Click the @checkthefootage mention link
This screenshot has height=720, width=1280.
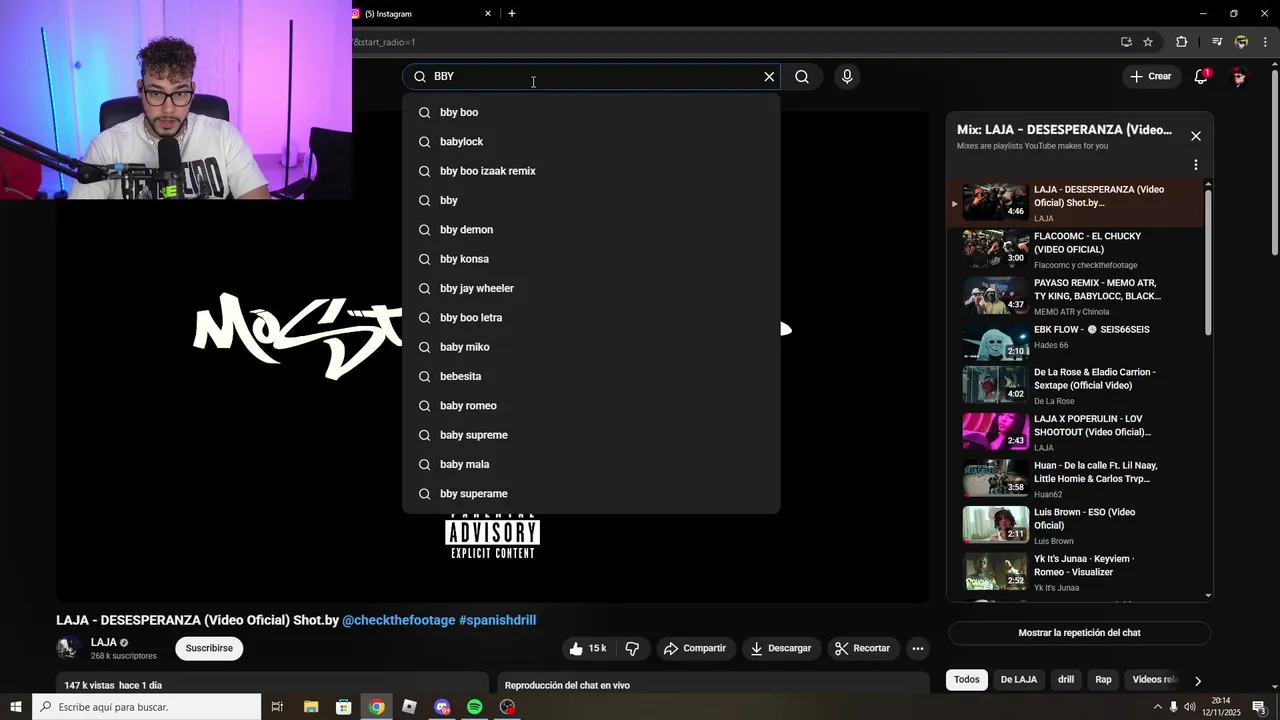(399, 620)
